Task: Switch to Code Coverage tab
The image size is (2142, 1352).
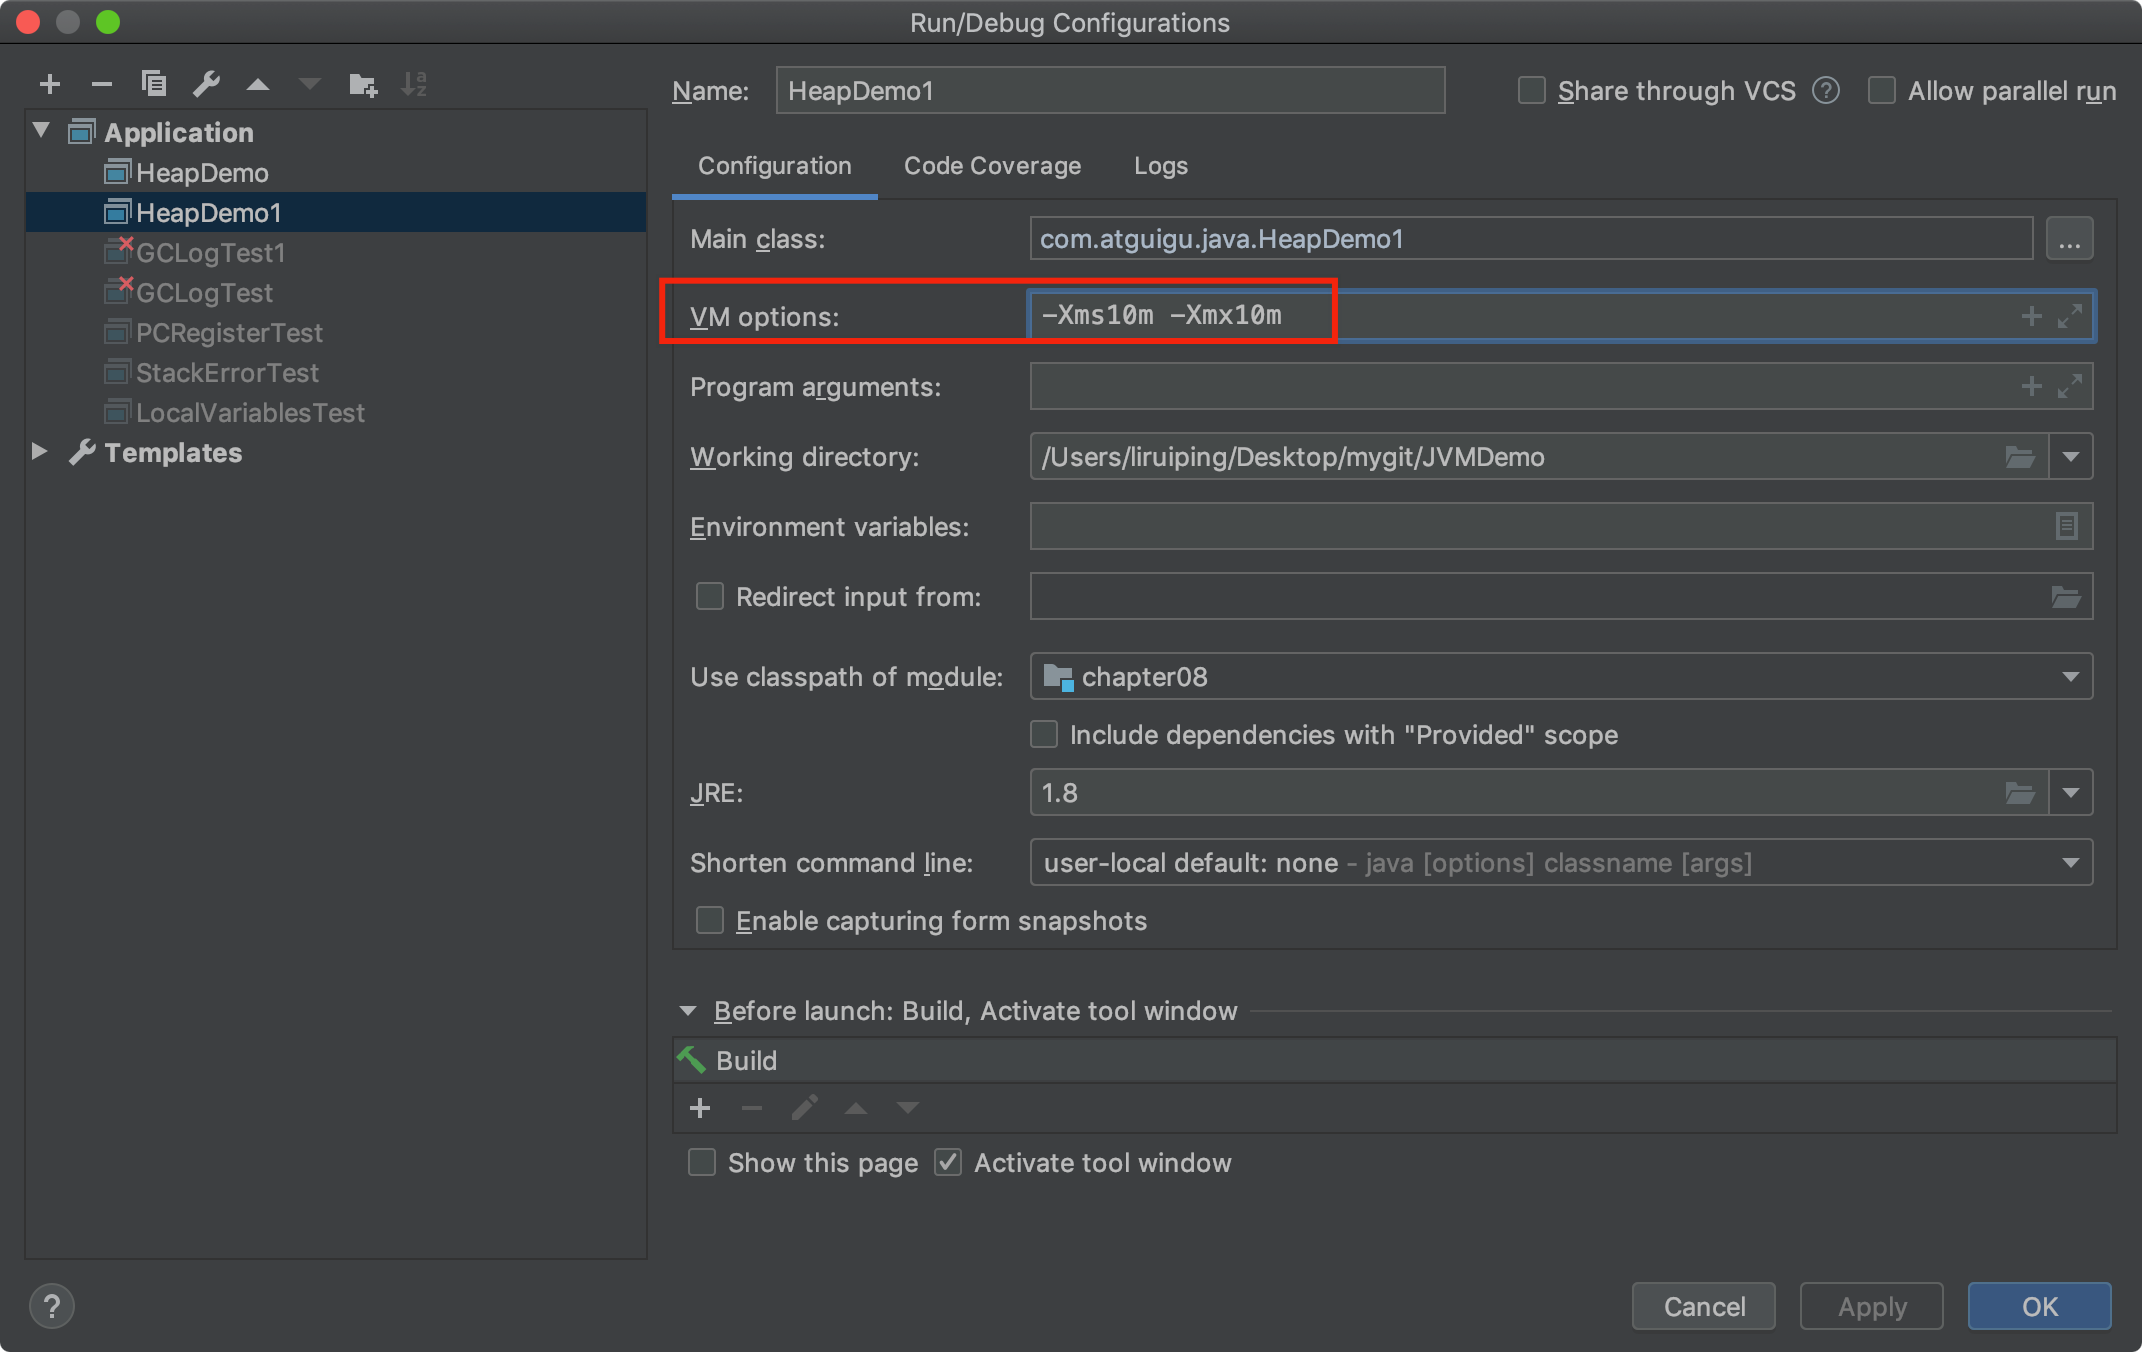Action: coord(992,166)
